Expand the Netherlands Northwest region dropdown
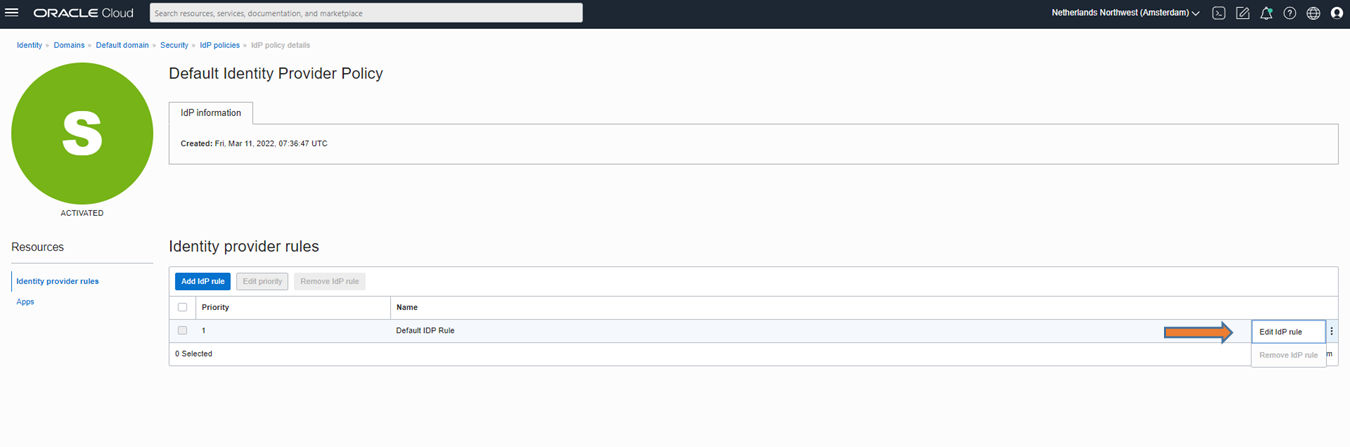1350x447 pixels. point(1125,13)
